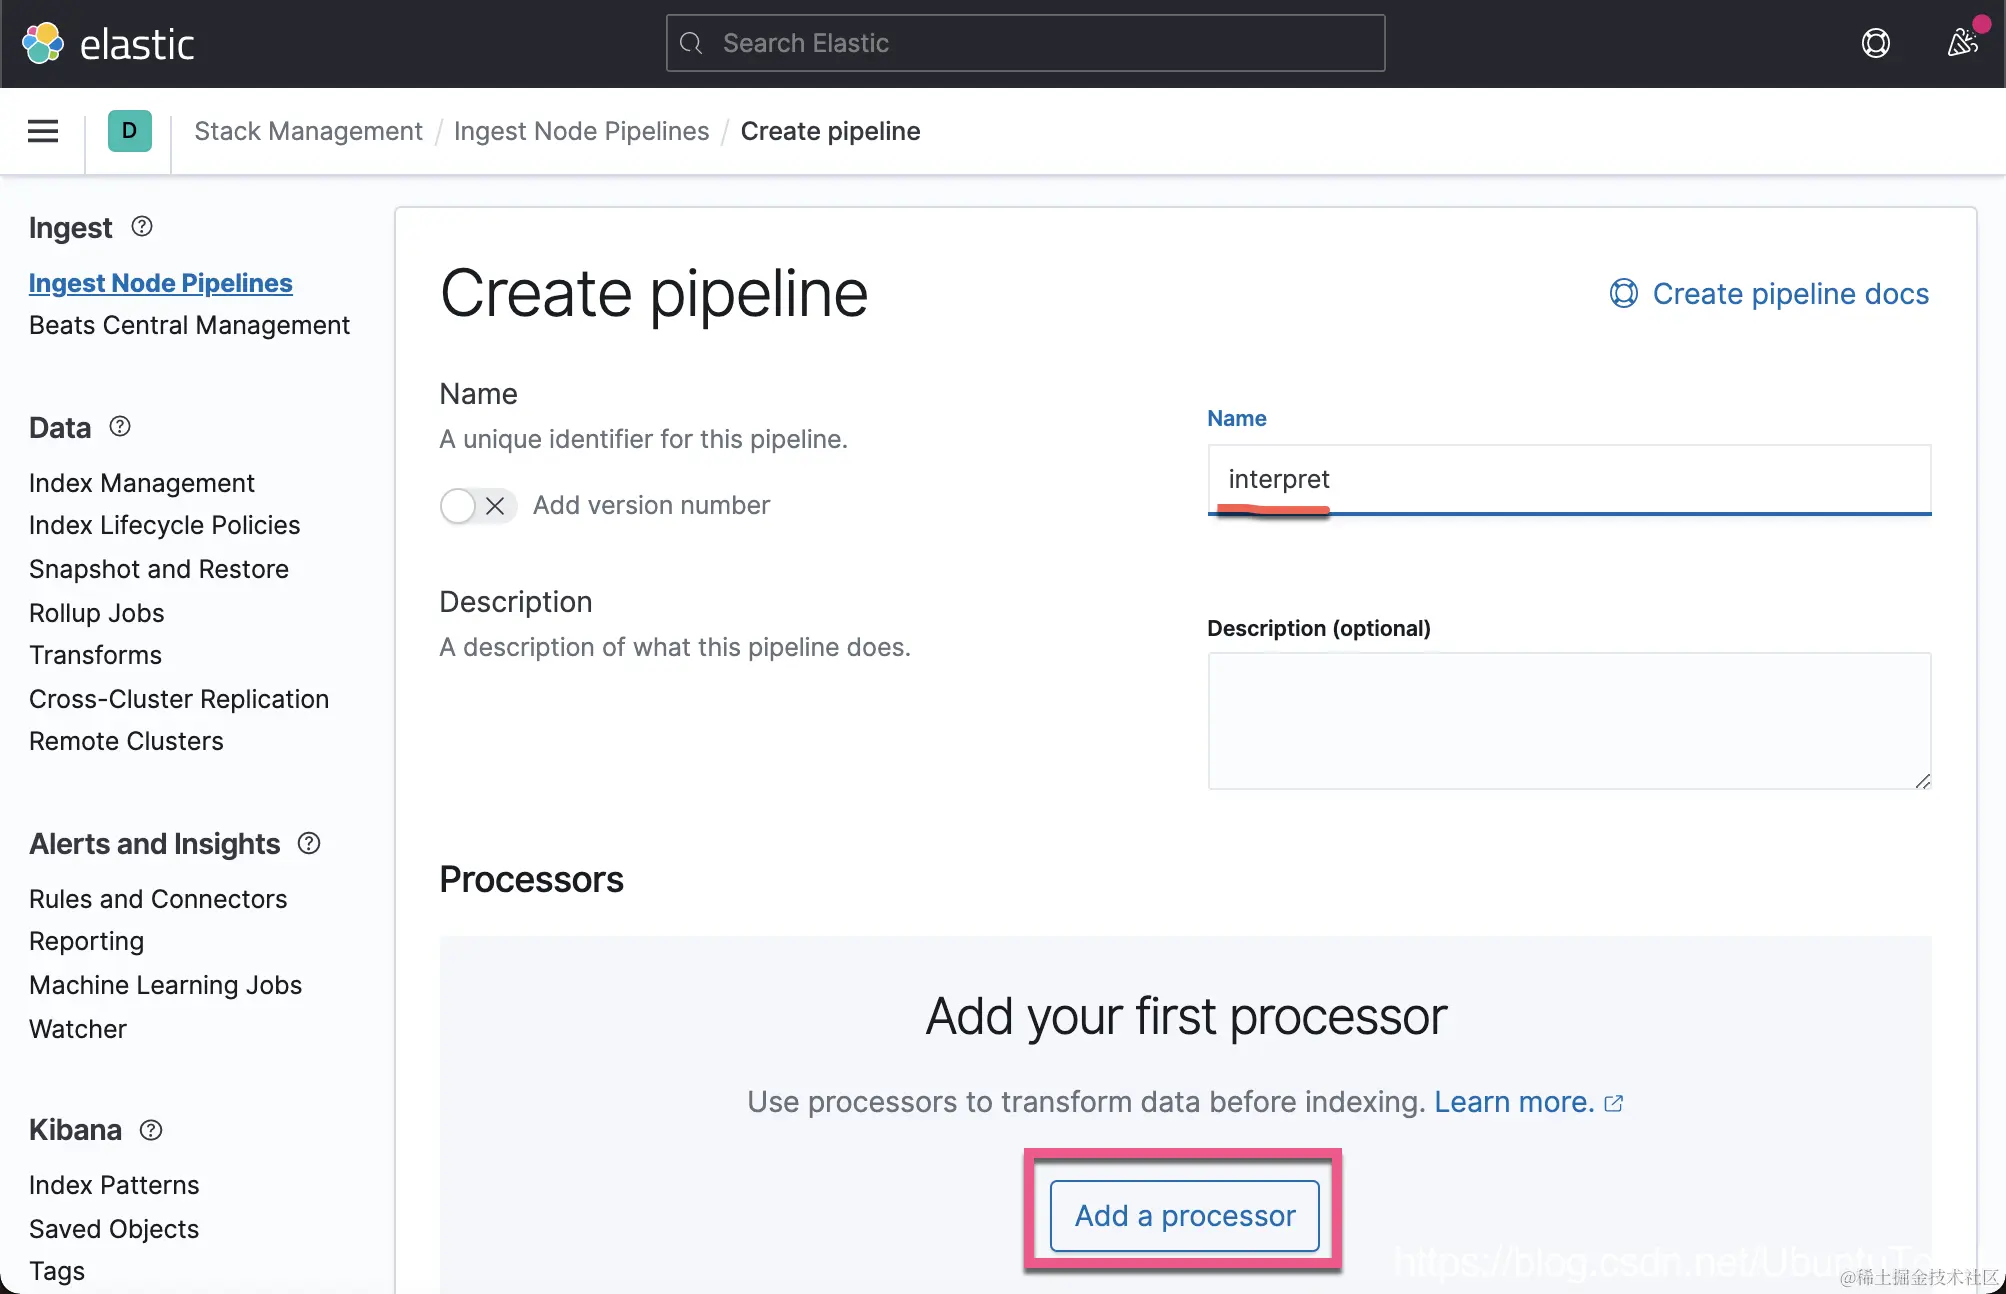Viewport: 2006px width, 1294px height.
Task: Click the Add a processor button
Action: pos(1184,1215)
